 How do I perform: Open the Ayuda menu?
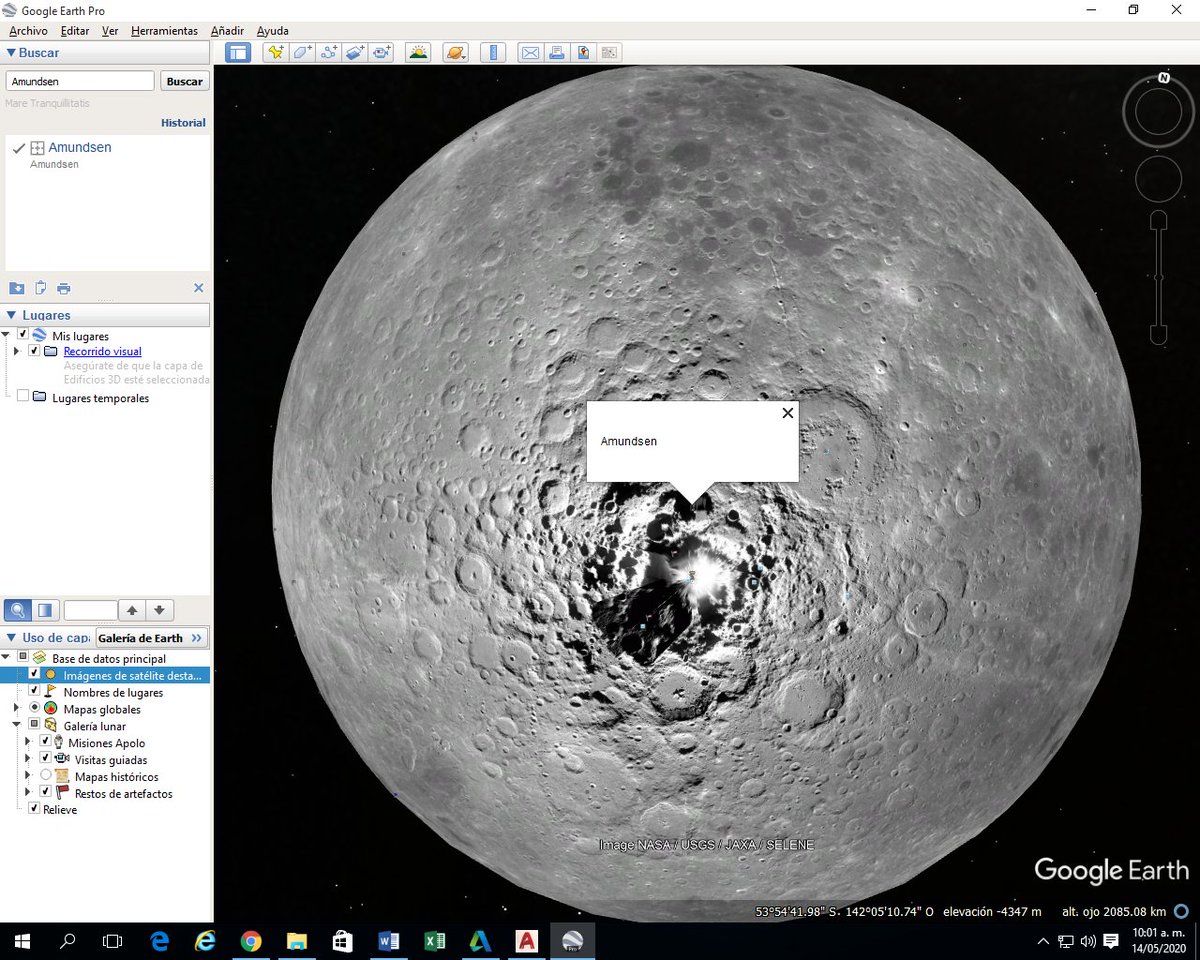(x=272, y=31)
